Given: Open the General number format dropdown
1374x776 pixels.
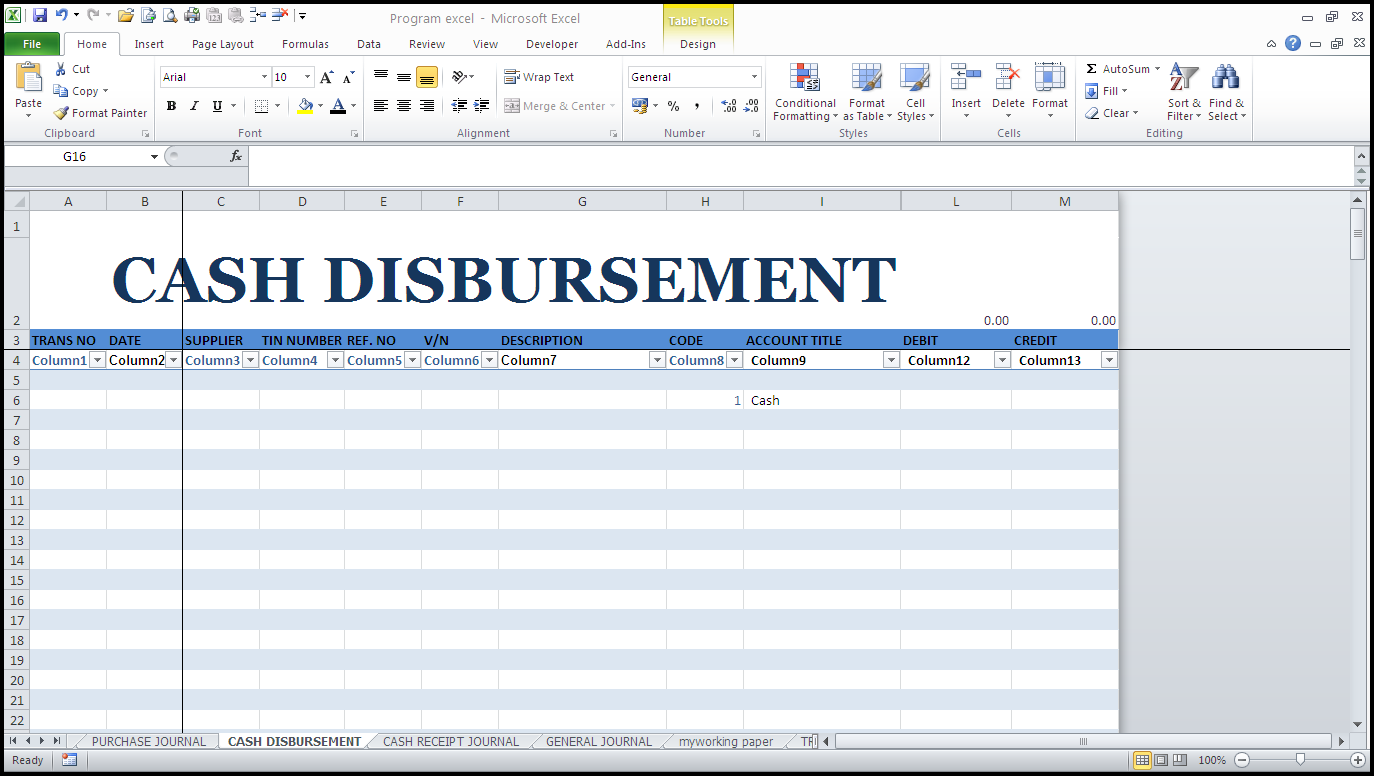Looking at the screenshot, I should click(753, 76).
